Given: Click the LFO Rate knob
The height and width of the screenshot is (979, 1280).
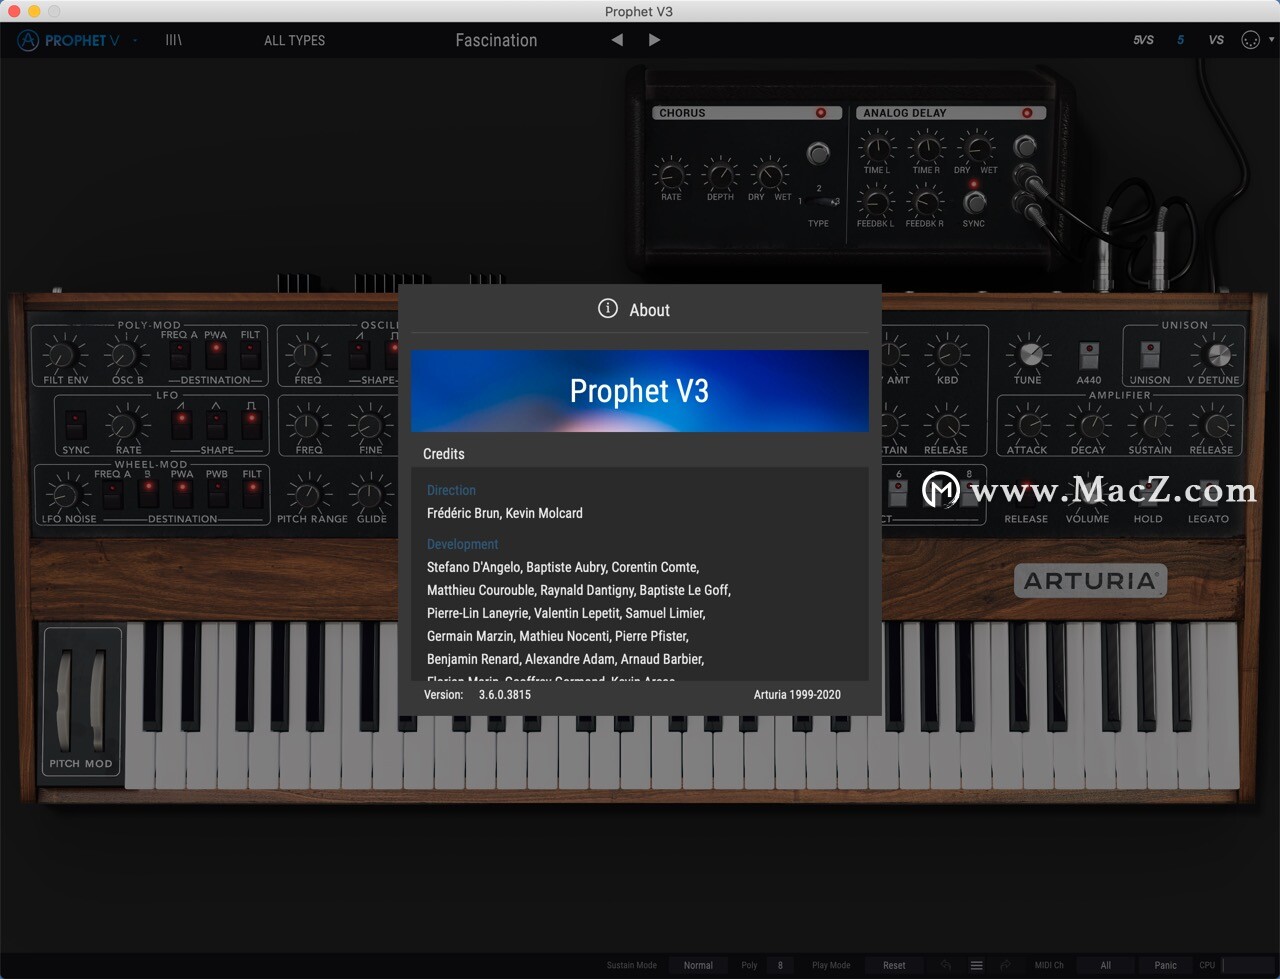Looking at the screenshot, I should [x=126, y=424].
